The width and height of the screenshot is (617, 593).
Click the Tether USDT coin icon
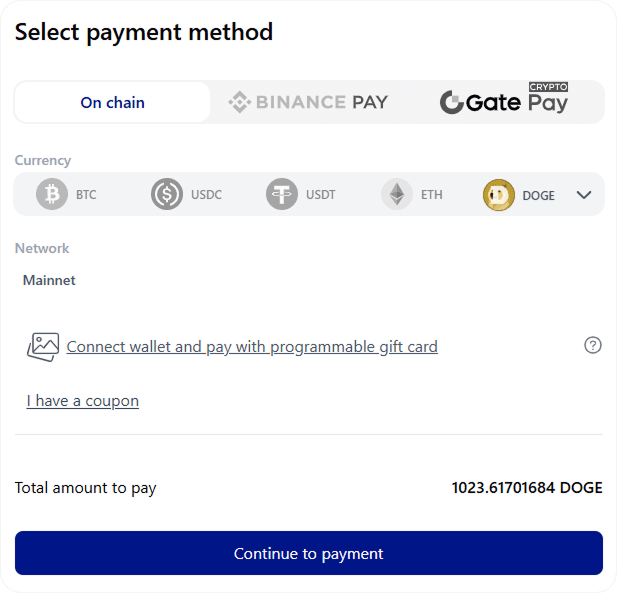(282, 194)
